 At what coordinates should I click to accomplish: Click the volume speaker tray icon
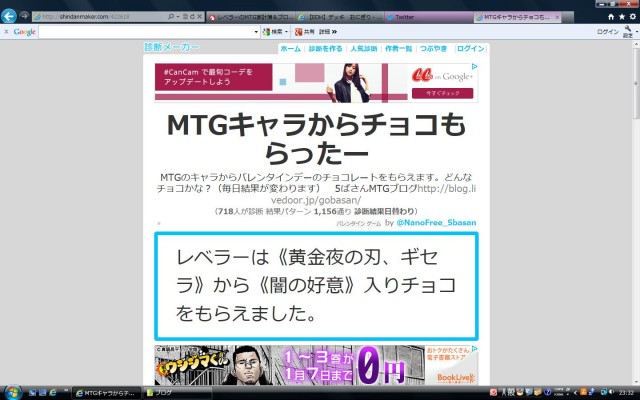pos(611,393)
